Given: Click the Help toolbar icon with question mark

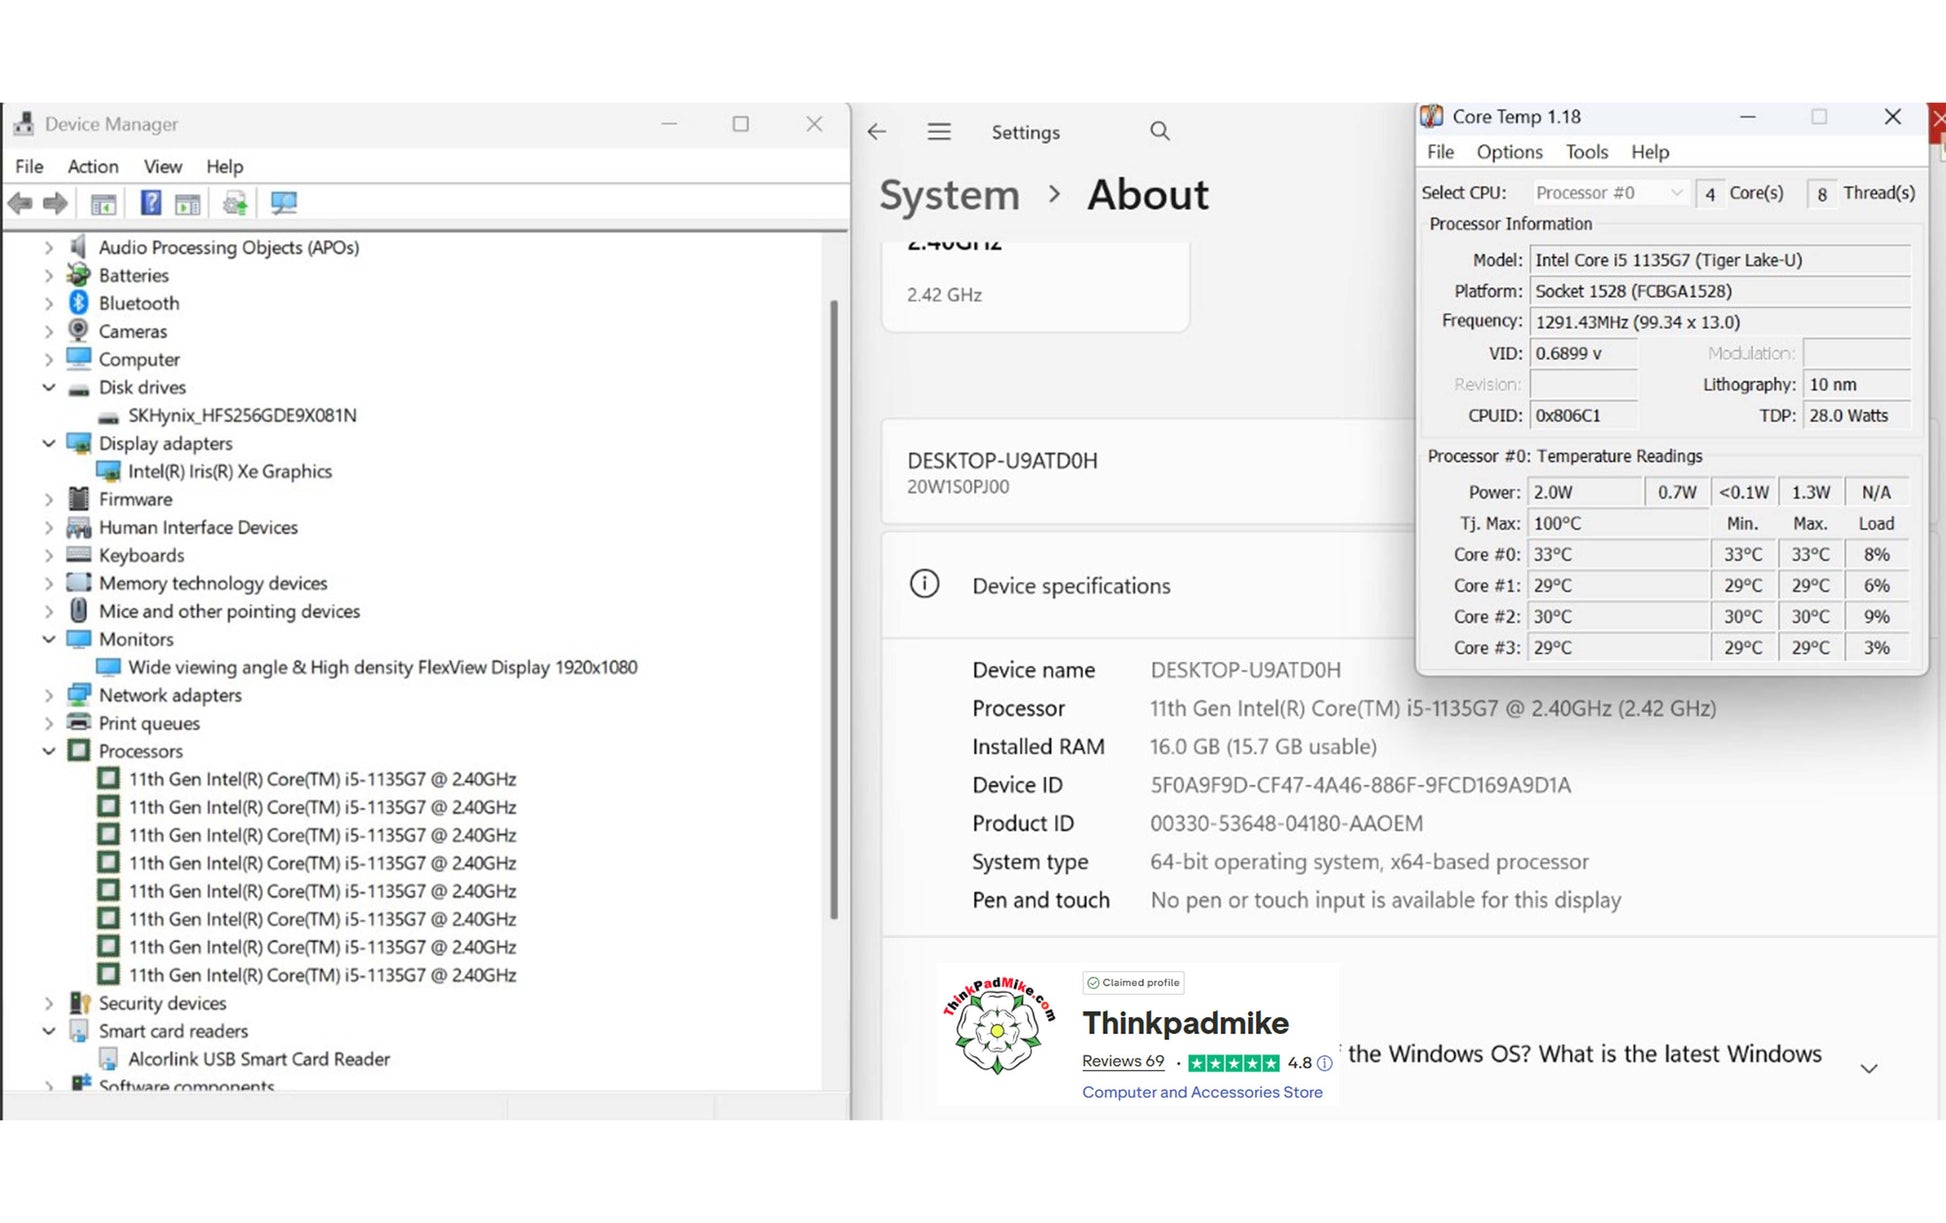Looking at the screenshot, I should point(150,204).
